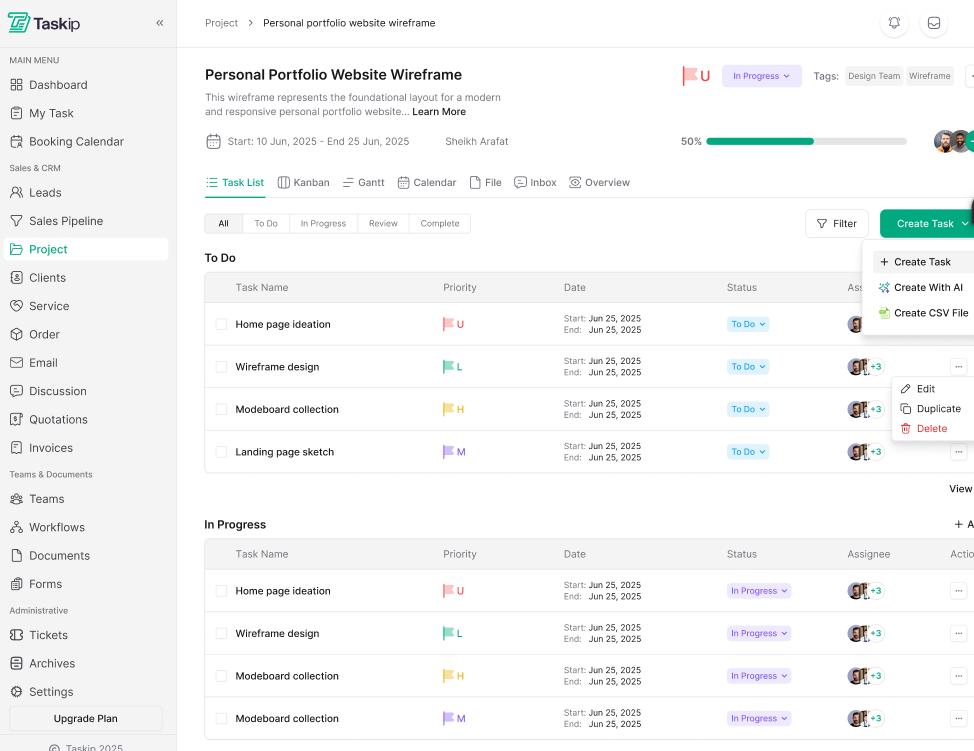This screenshot has height=751, width=974.
Task: Click the red urgent flag beside project title
Action: pyautogui.click(x=690, y=76)
